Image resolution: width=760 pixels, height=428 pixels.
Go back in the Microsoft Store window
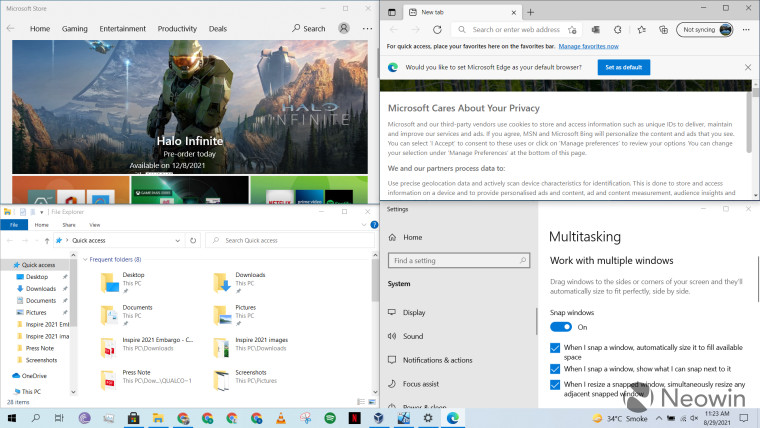[10, 29]
